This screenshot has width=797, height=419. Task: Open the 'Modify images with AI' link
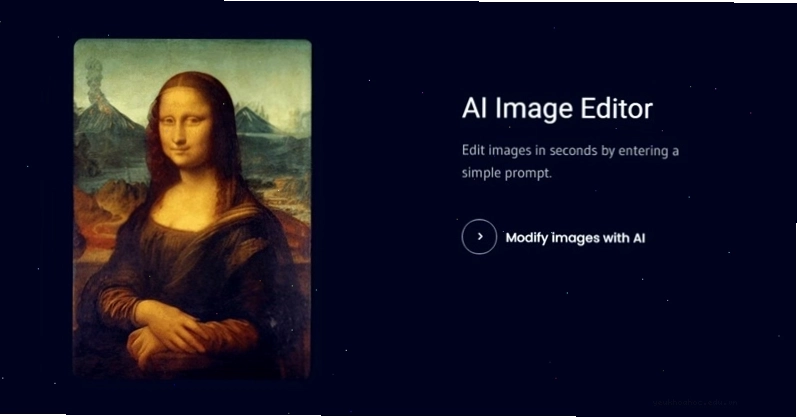click(x=575, y=237)
